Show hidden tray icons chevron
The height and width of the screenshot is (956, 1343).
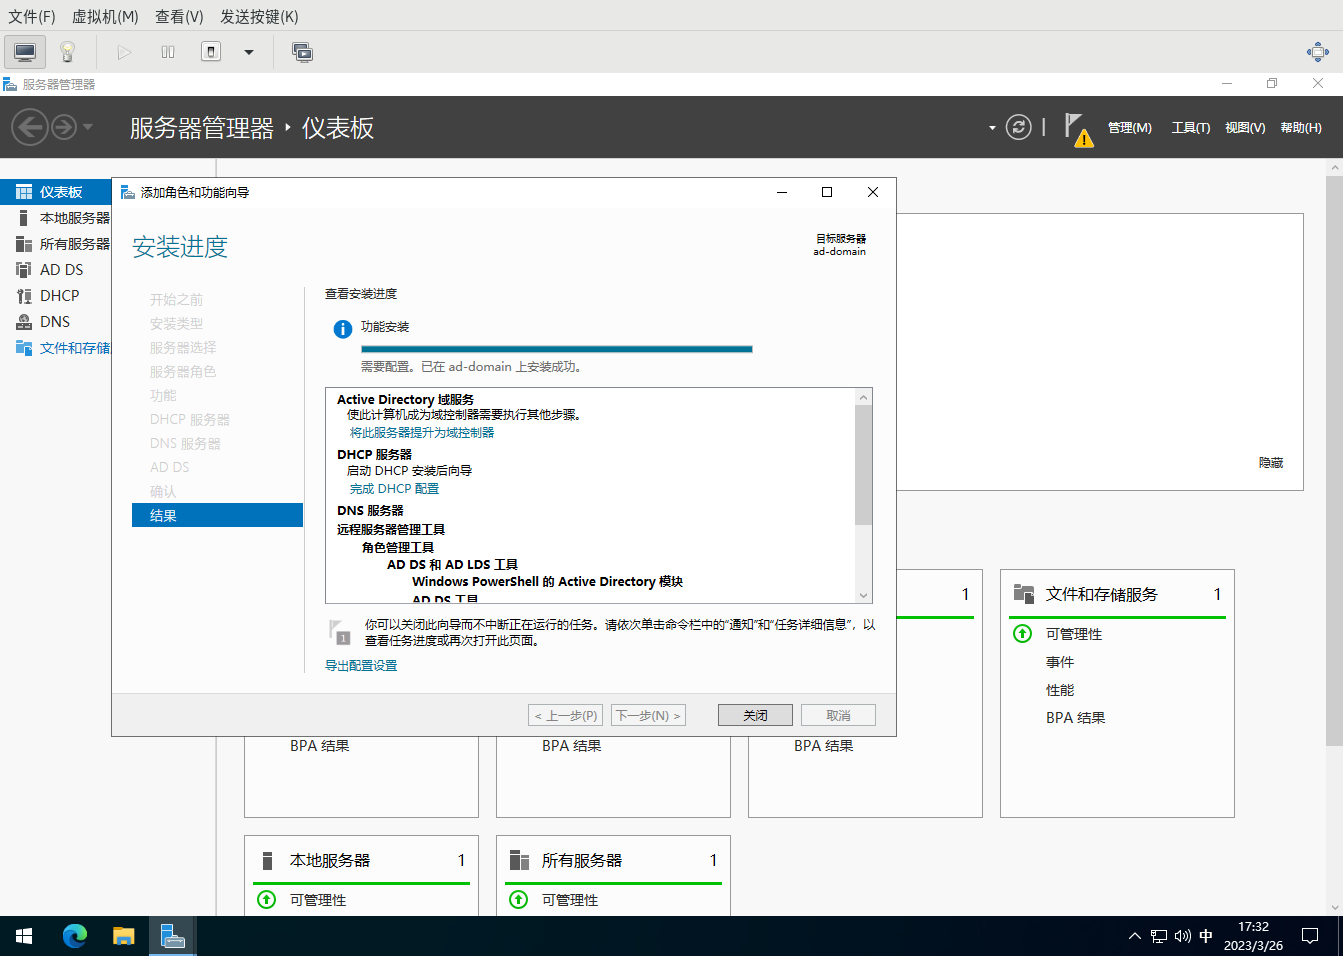1134,936
